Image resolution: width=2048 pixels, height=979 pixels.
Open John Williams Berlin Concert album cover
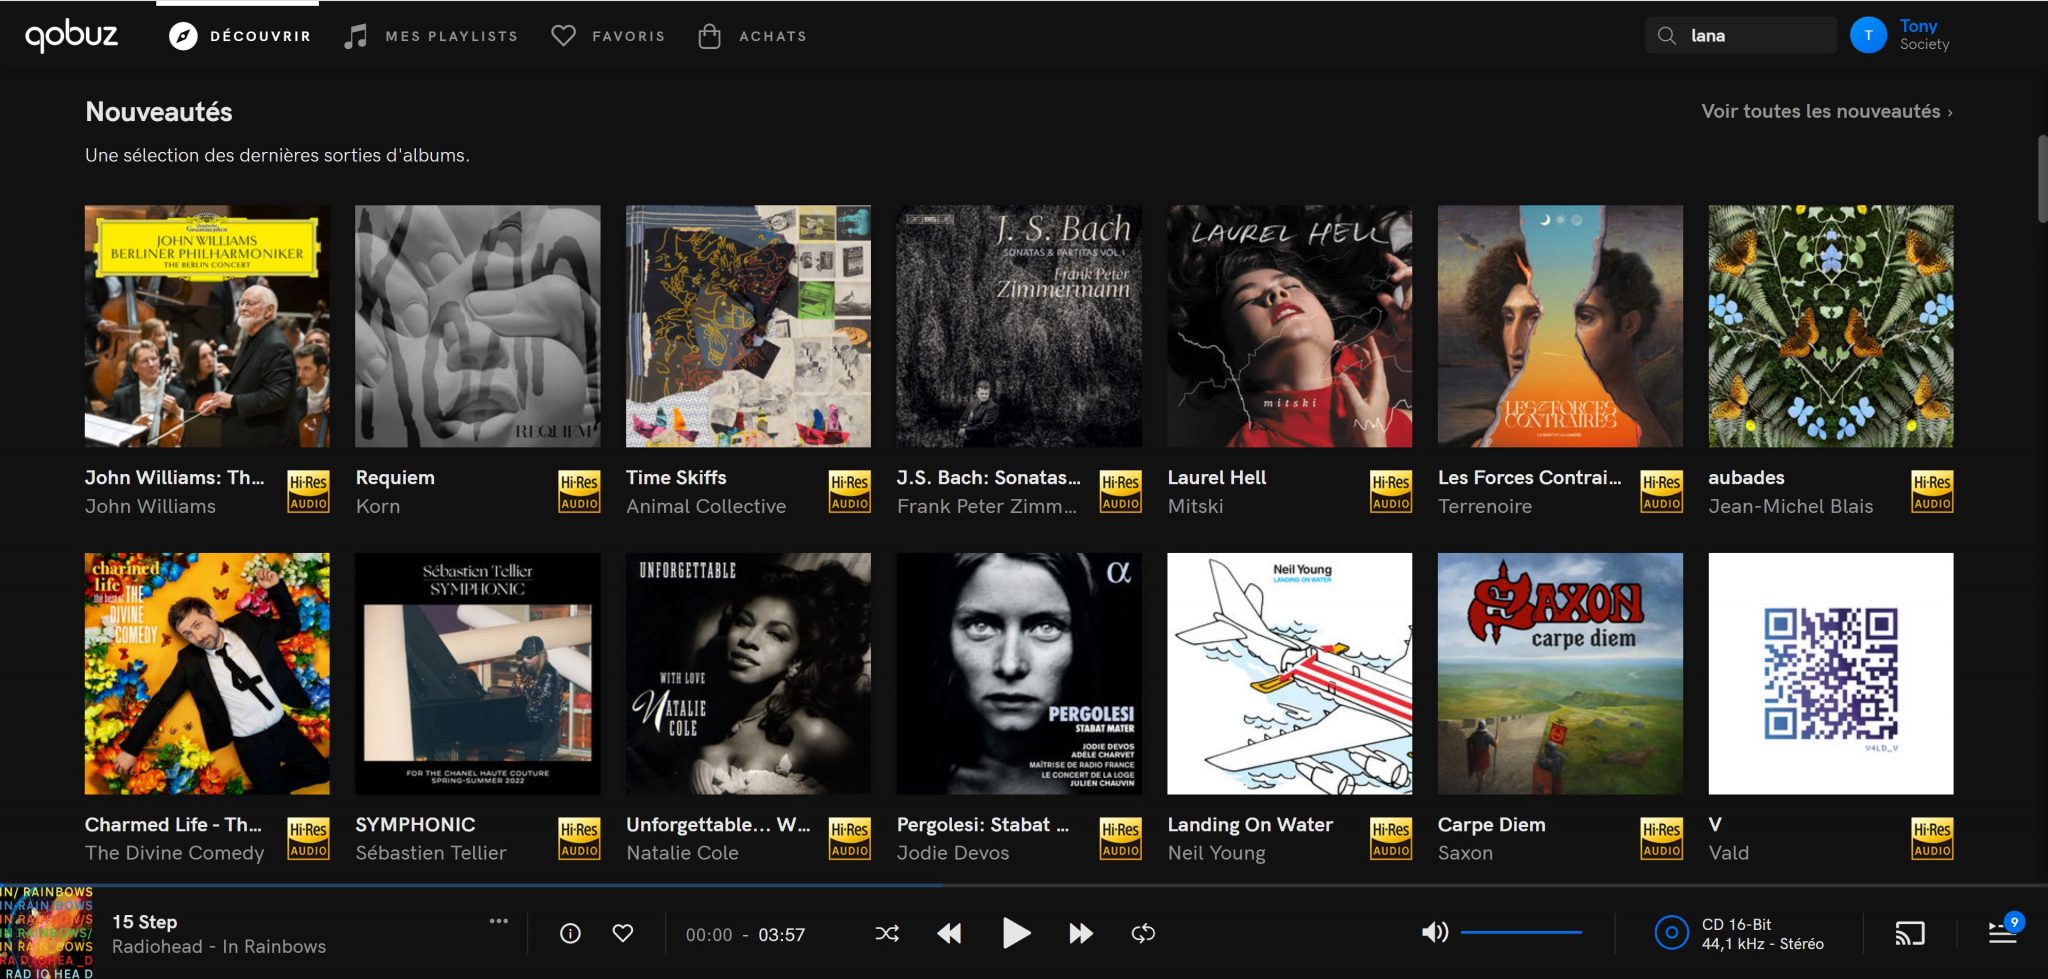click(x=207, y=326)
